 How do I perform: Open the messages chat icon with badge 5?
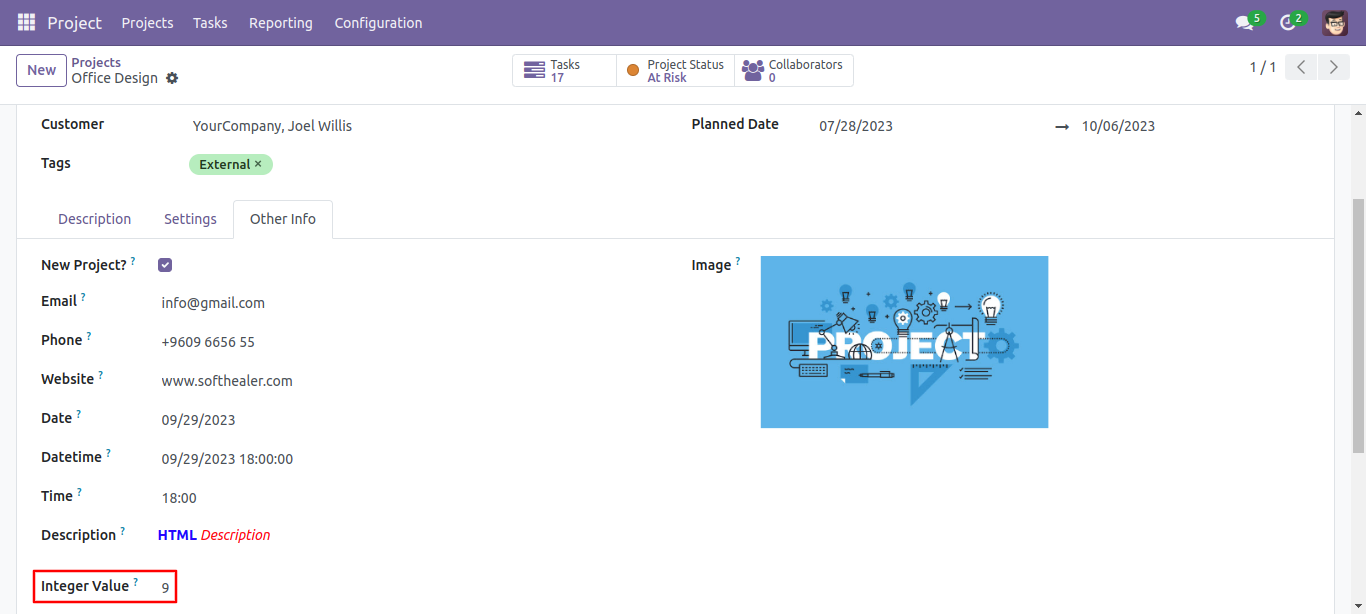(x=1244, y=22)
